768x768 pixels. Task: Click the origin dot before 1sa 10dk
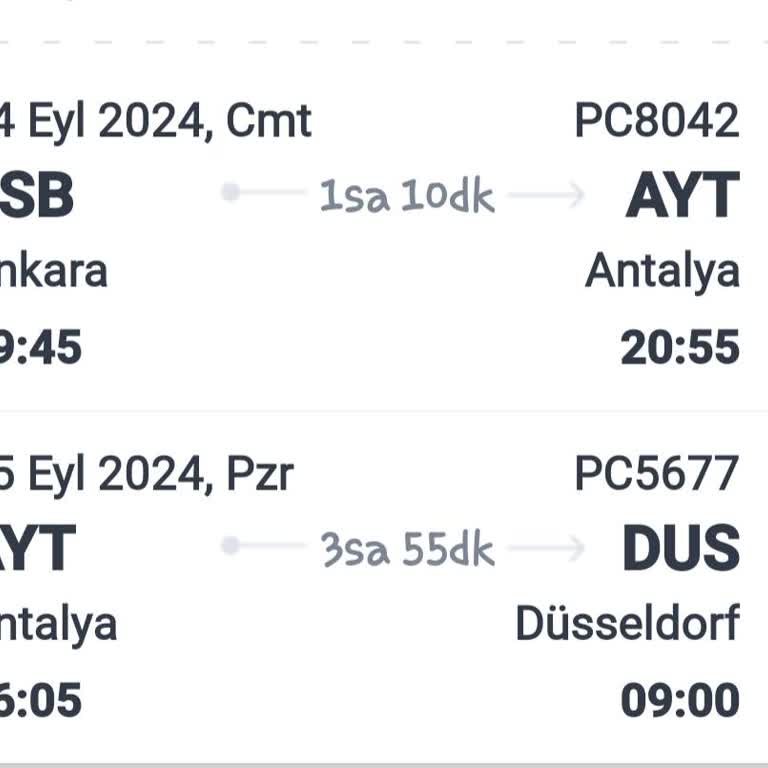click(x=231, y=192)
